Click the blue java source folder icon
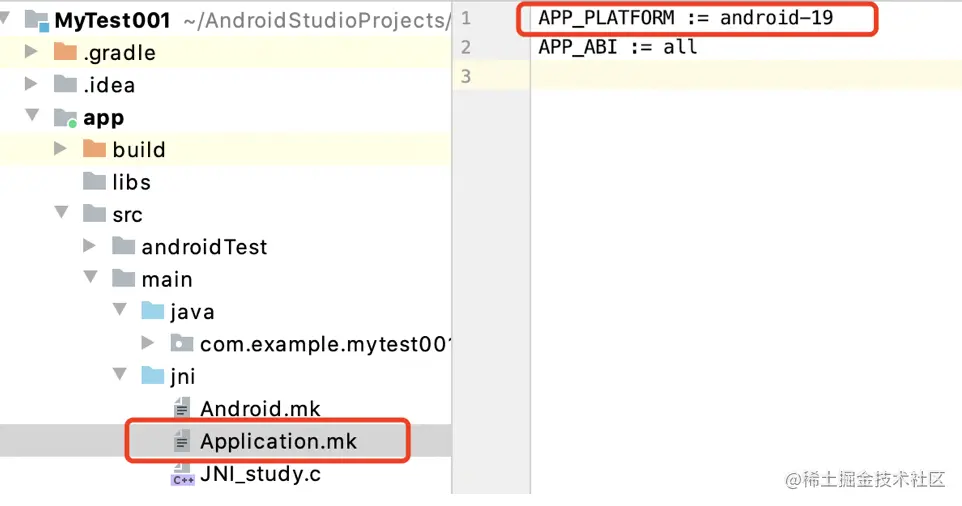 tap(152, 310)
